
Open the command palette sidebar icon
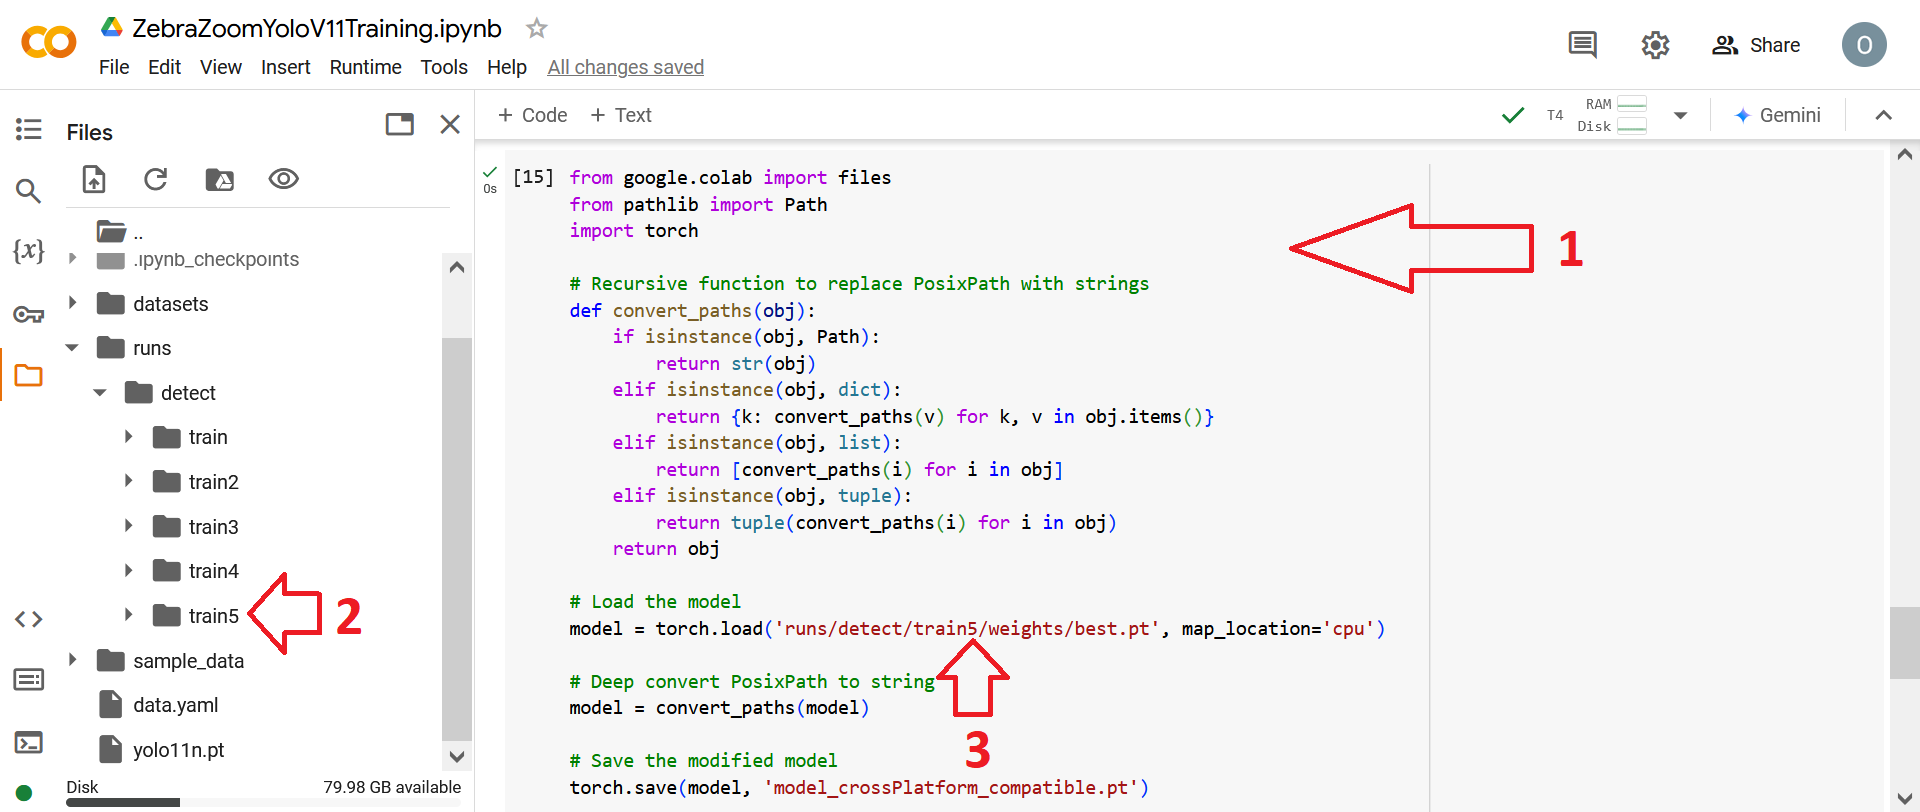(28, 680)
